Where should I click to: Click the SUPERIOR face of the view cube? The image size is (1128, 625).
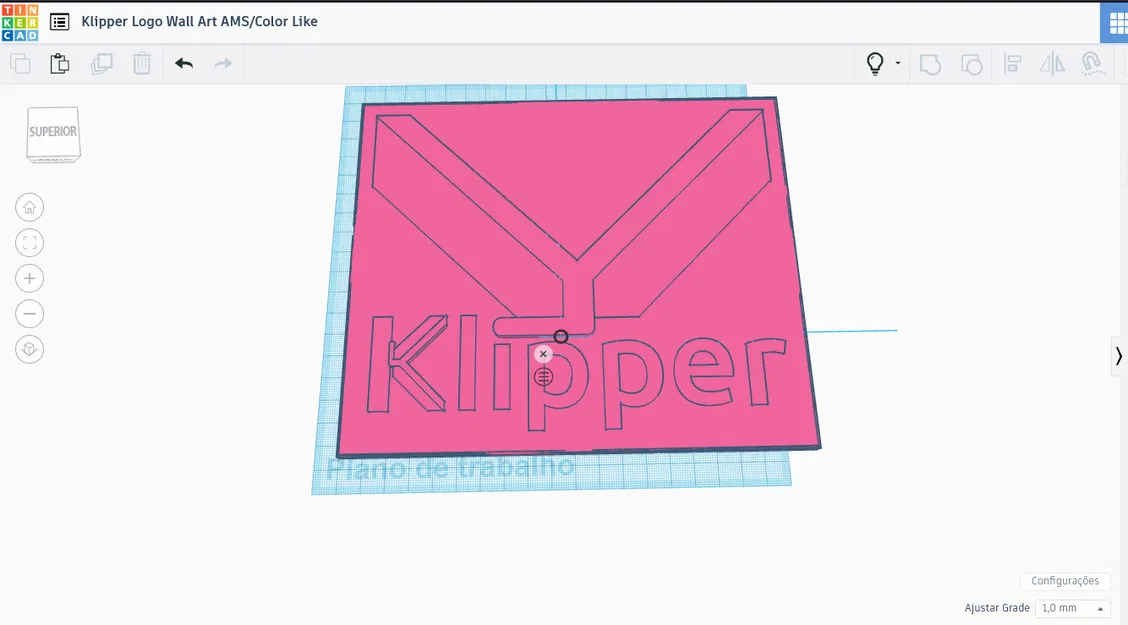pos(53,131)
